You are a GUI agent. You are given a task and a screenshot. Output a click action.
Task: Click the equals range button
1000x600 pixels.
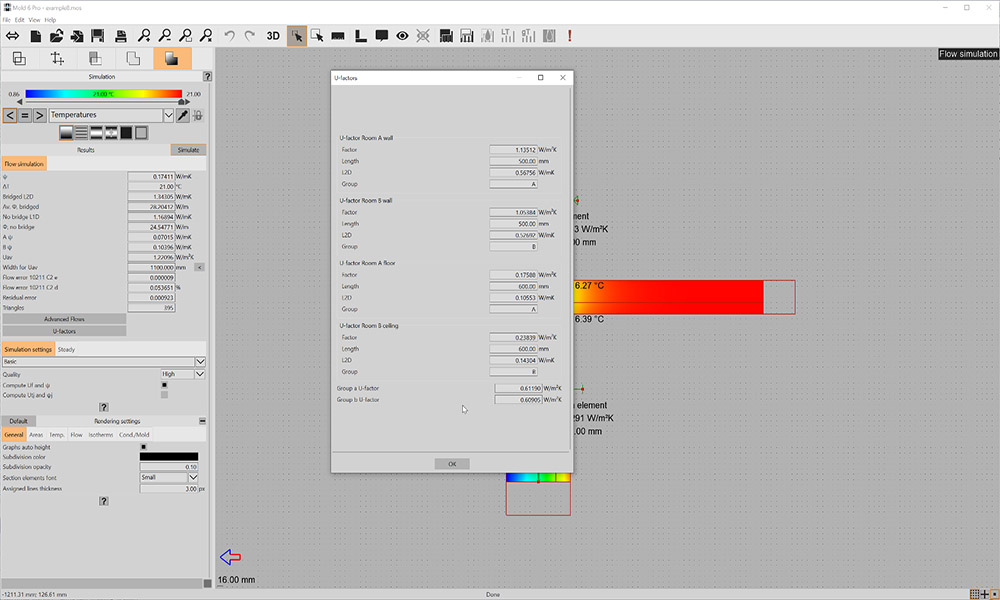click(x=25, y=115)
